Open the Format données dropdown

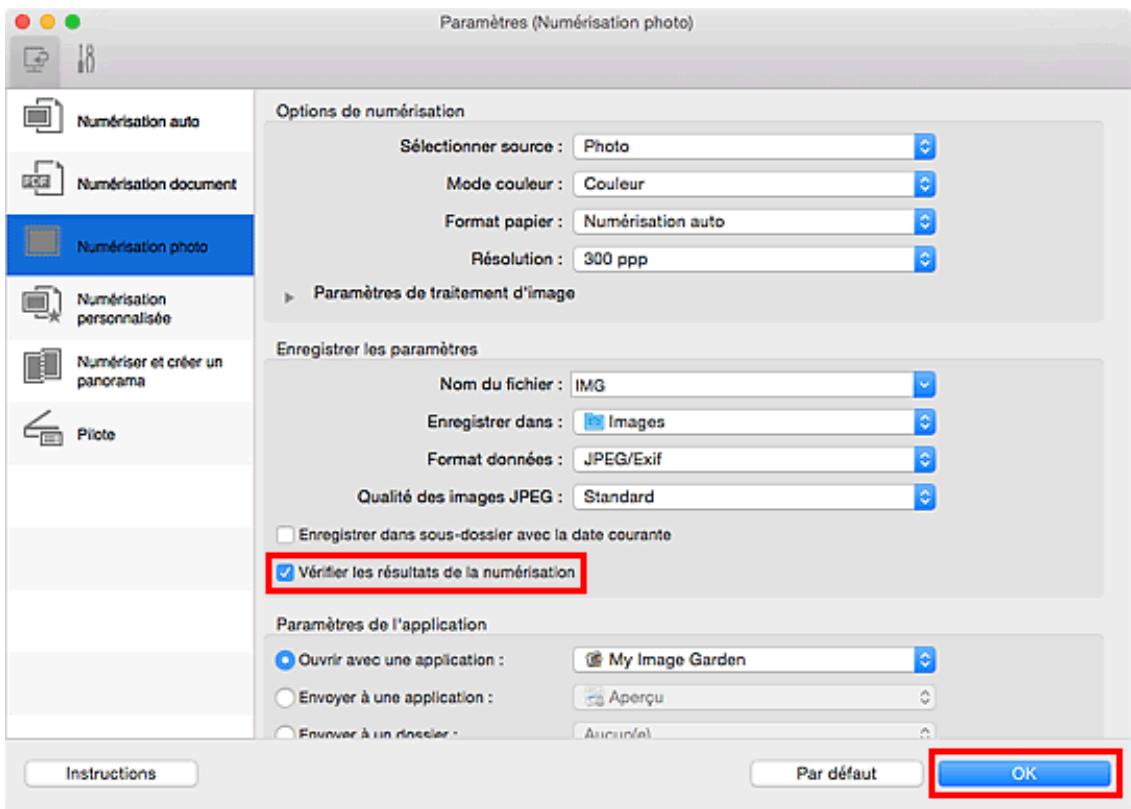[755, 457]
